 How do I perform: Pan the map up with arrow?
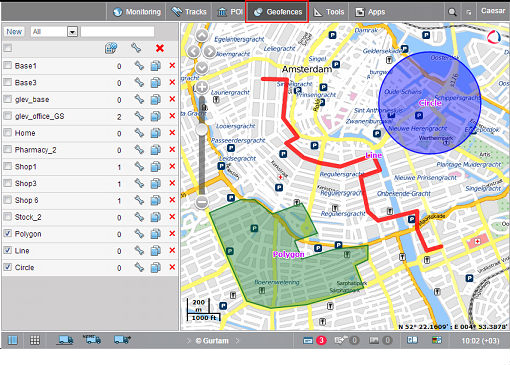(202, 35)
